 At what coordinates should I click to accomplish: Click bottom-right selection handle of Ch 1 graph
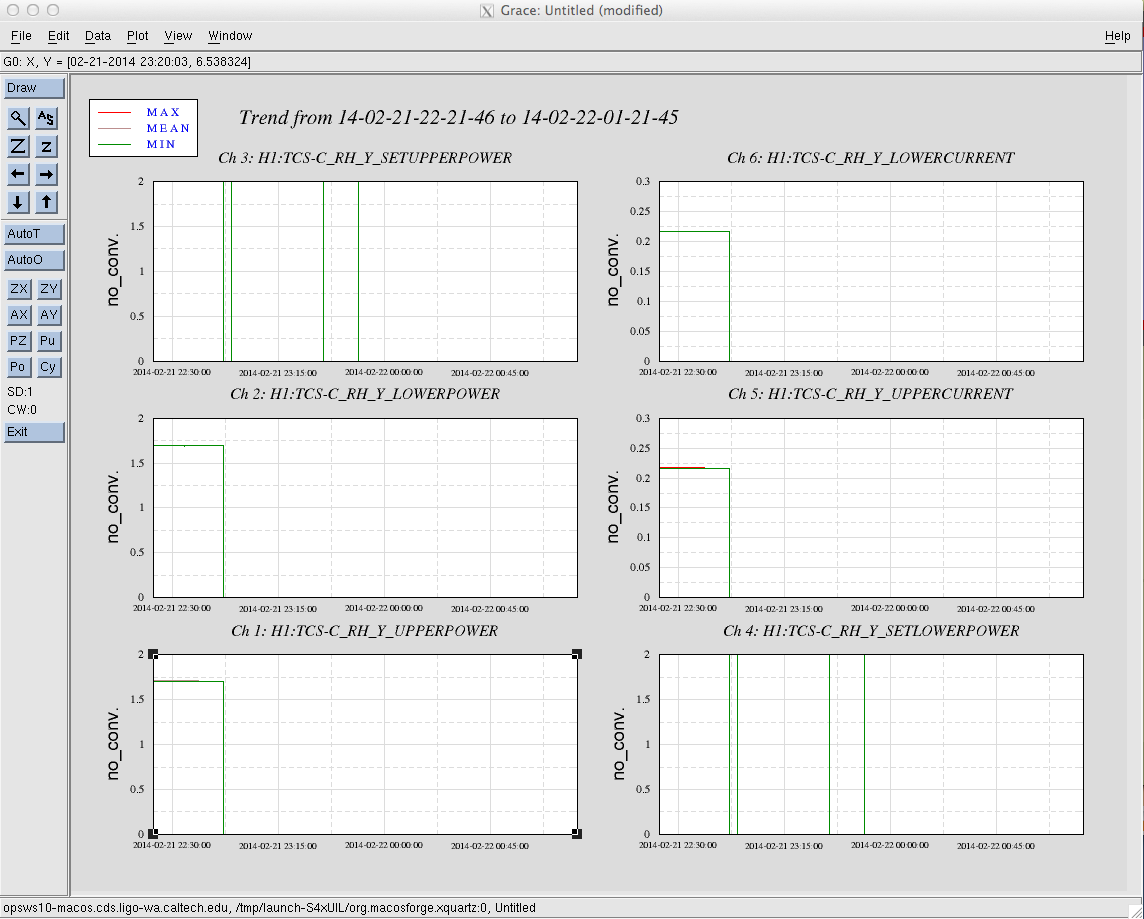coord(577,834)
